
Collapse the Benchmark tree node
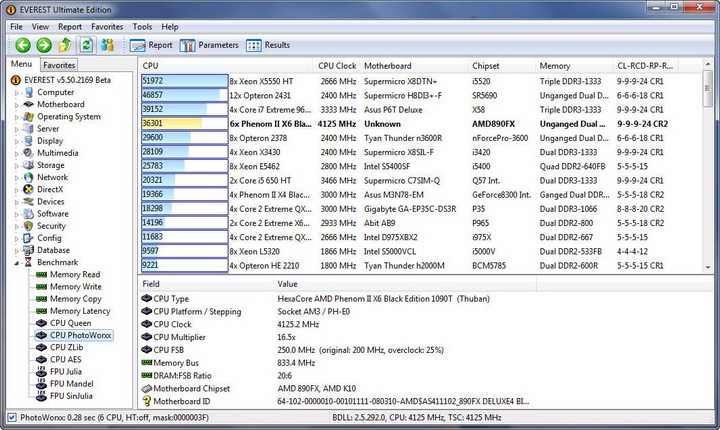click(x=17, y=263)
